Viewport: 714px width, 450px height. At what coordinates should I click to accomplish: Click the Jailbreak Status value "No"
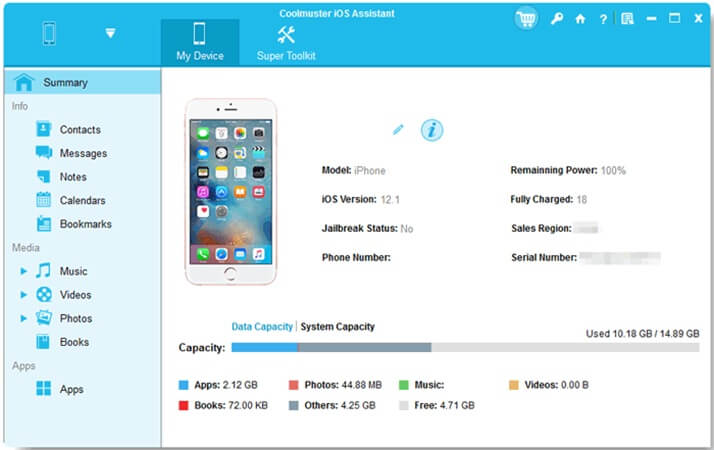(x=407, y=229)
